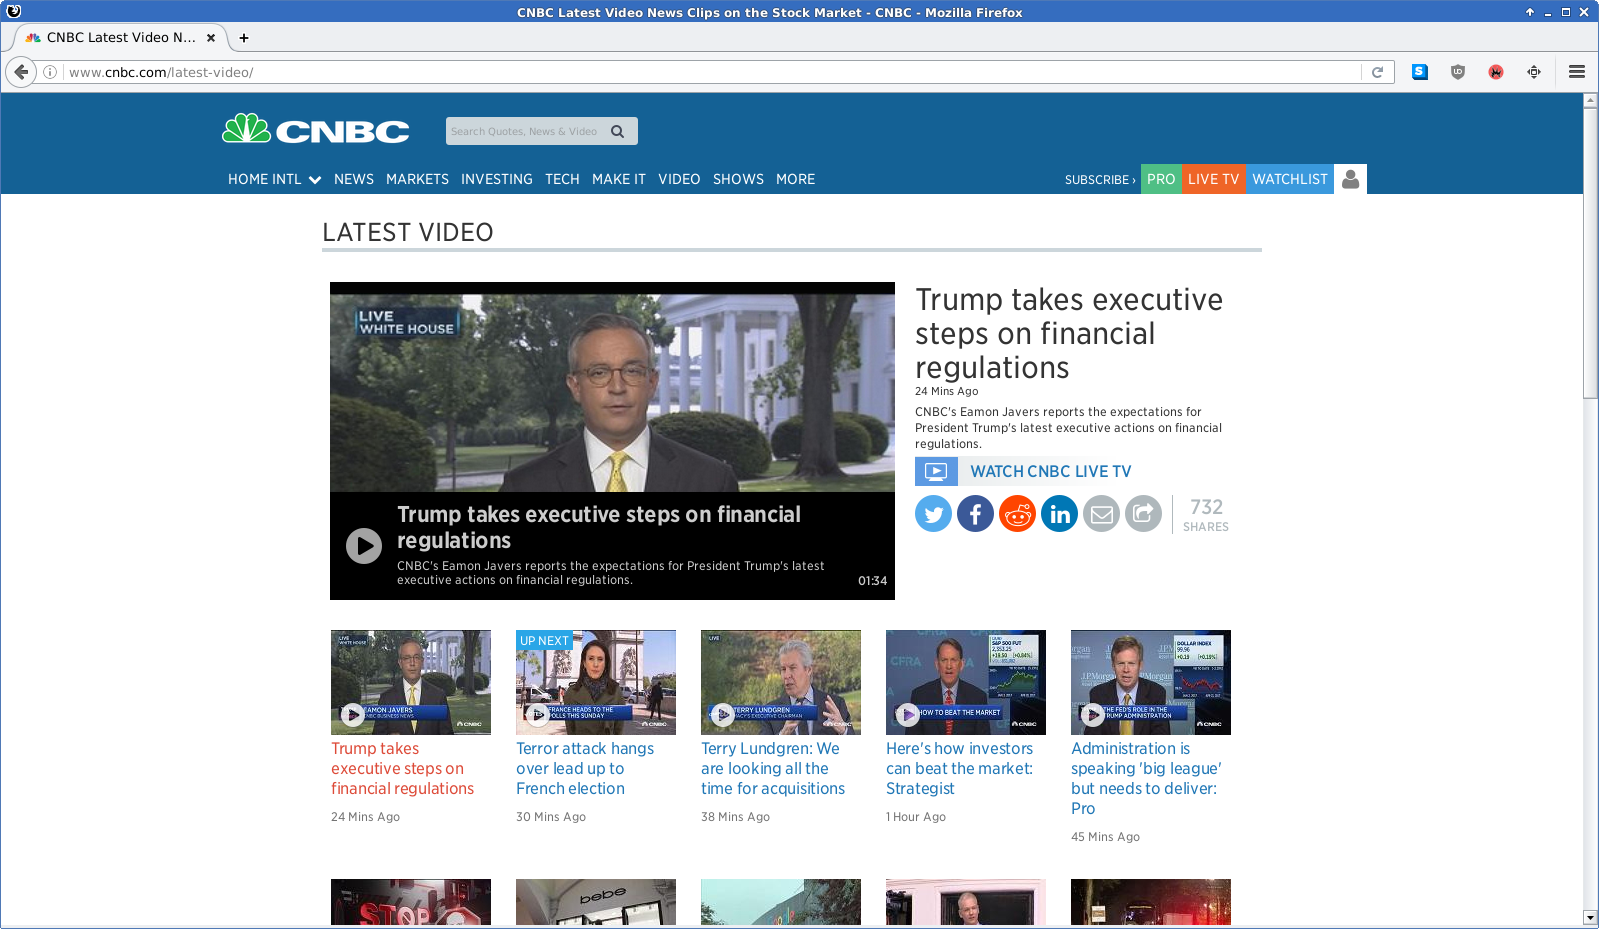Expand the HOME INTL dropdown chevron

tap(315, 180)
